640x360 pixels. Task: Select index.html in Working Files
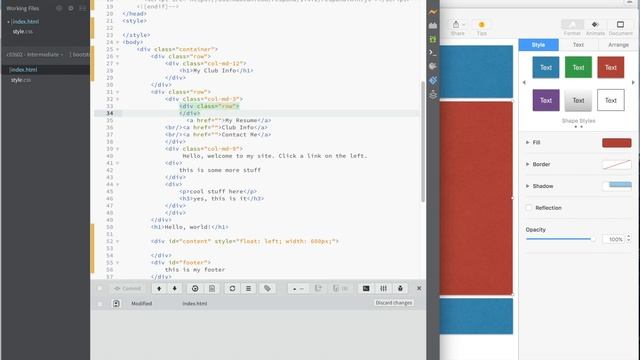click(x=25, y=22)
